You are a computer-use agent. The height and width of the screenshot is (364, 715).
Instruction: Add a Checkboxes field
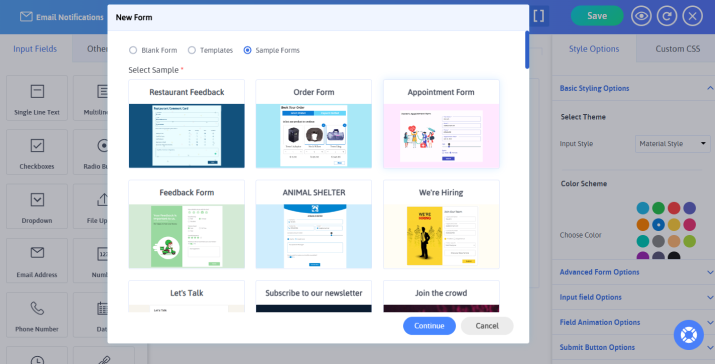(37, 152)
